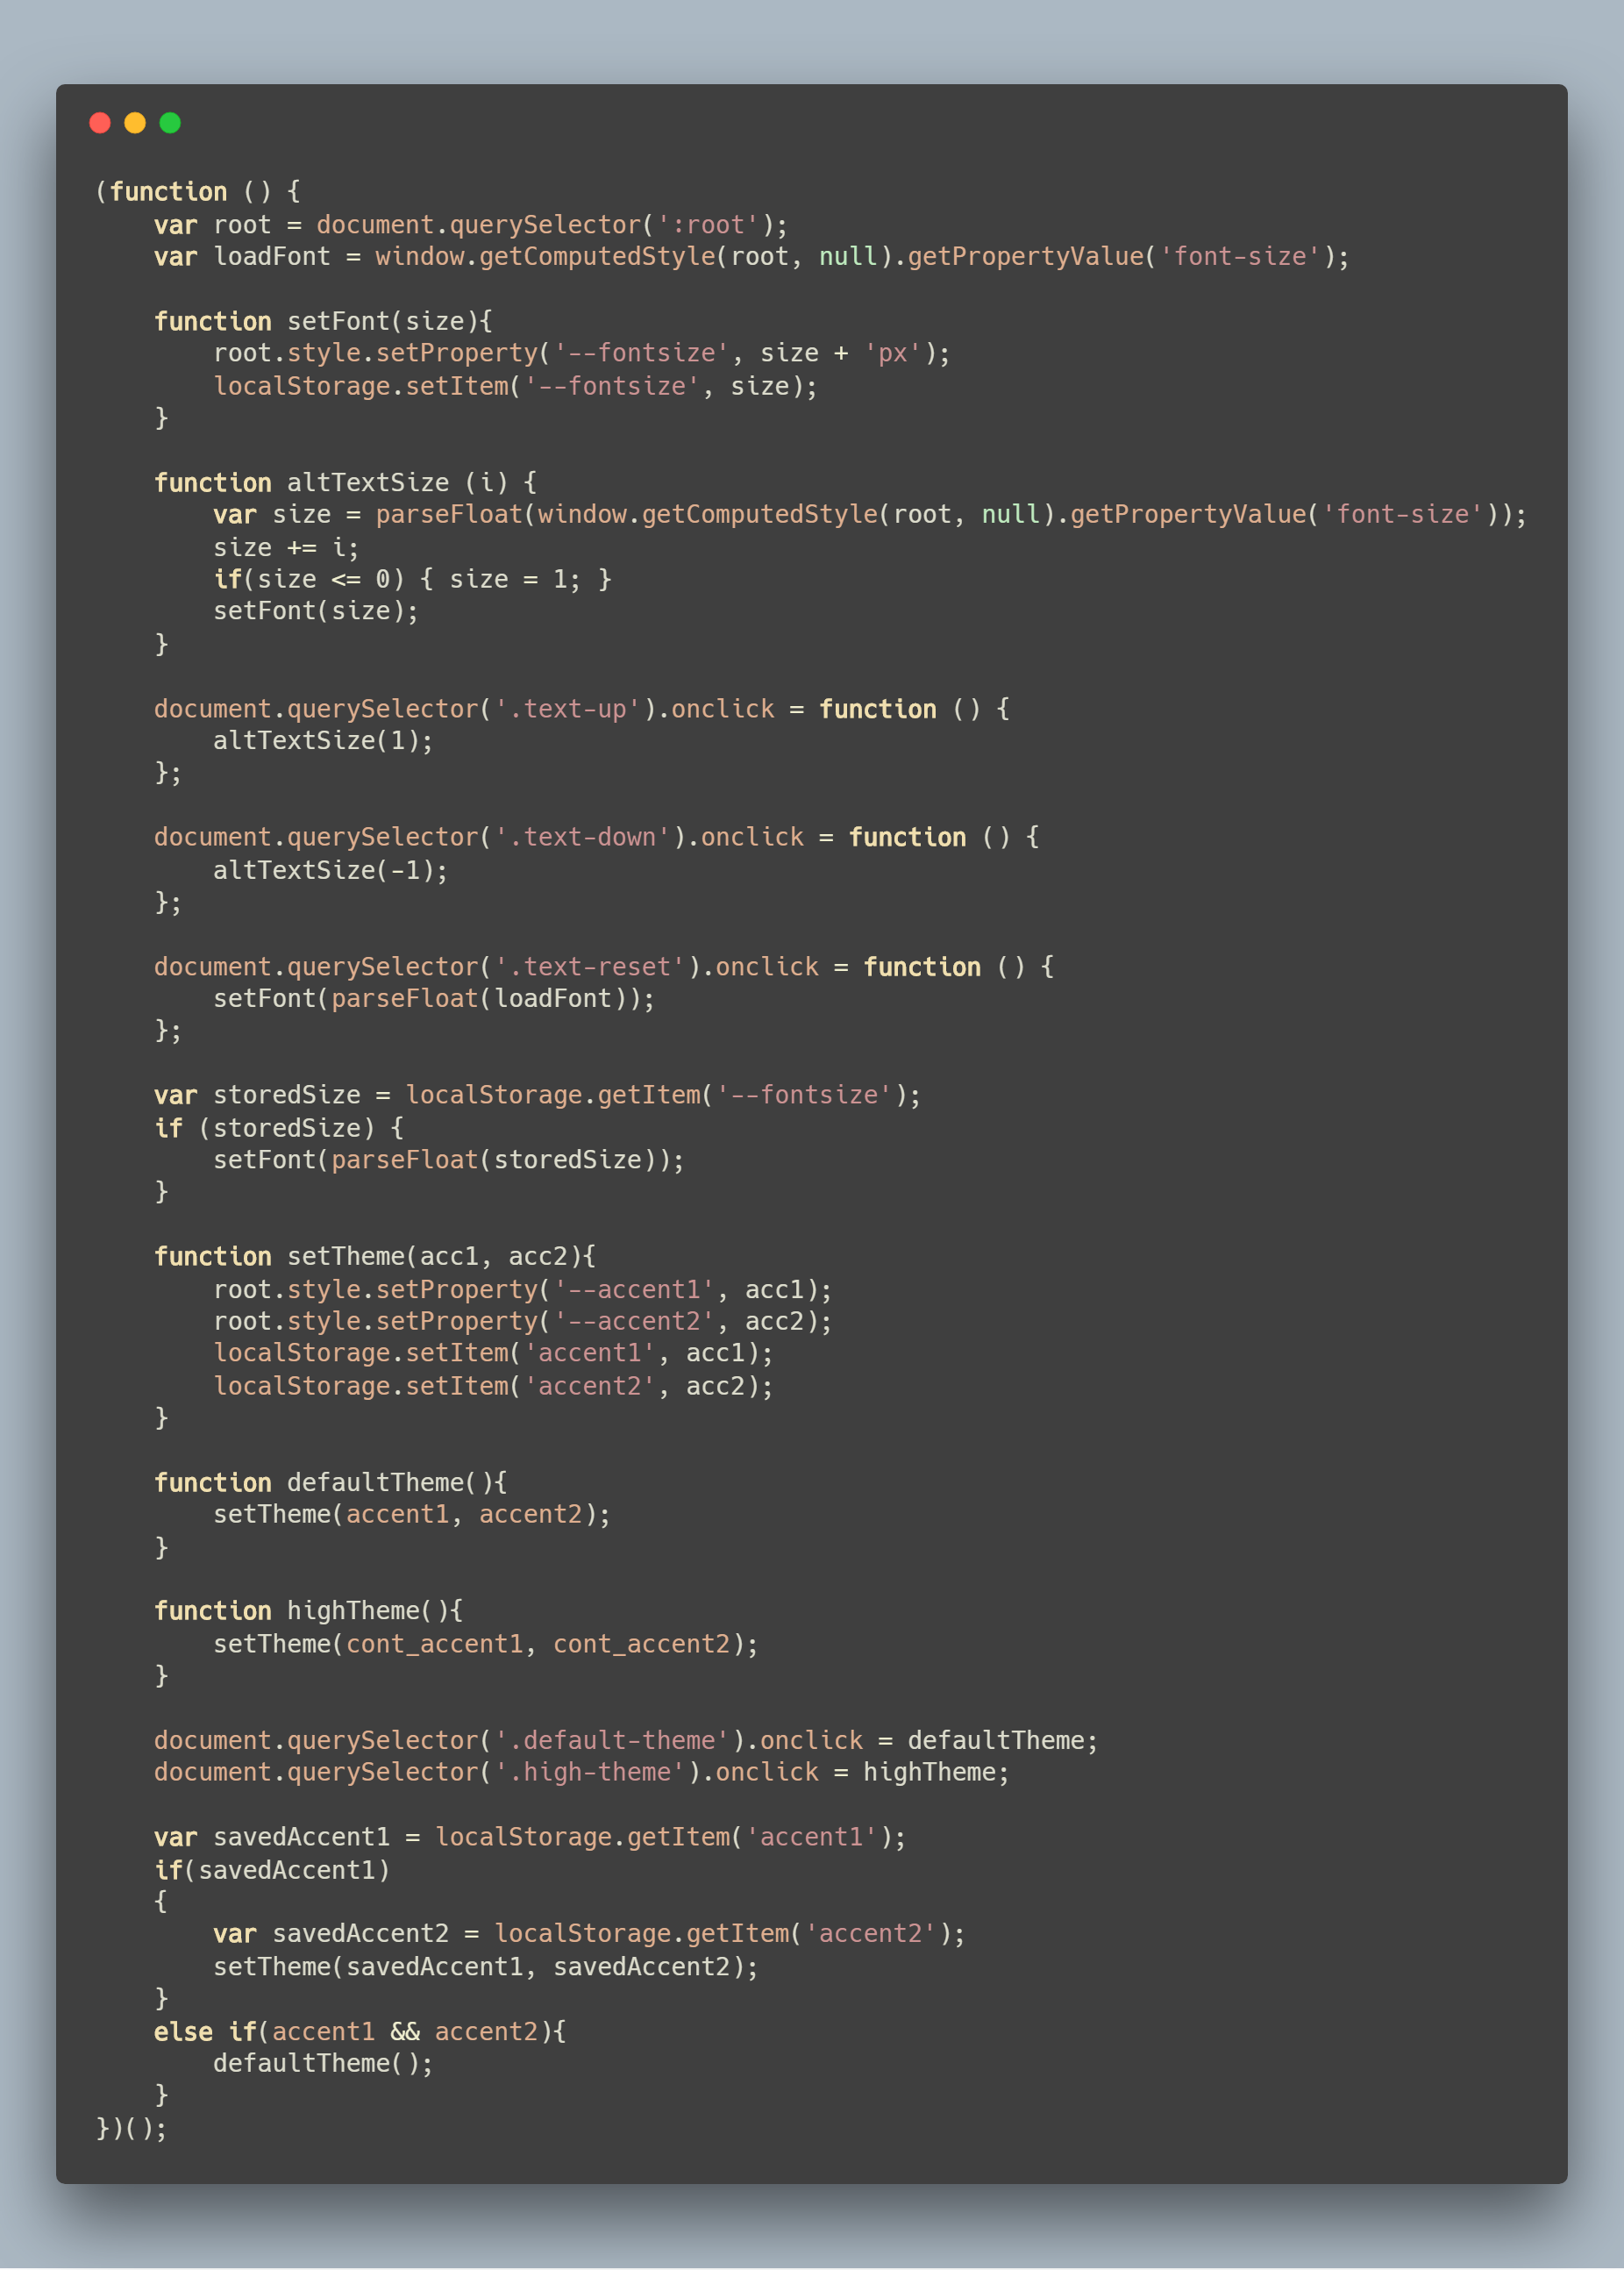Click the 'function highTheme(){' line
The image size is (1624, 2270).
pos(309,1612)
